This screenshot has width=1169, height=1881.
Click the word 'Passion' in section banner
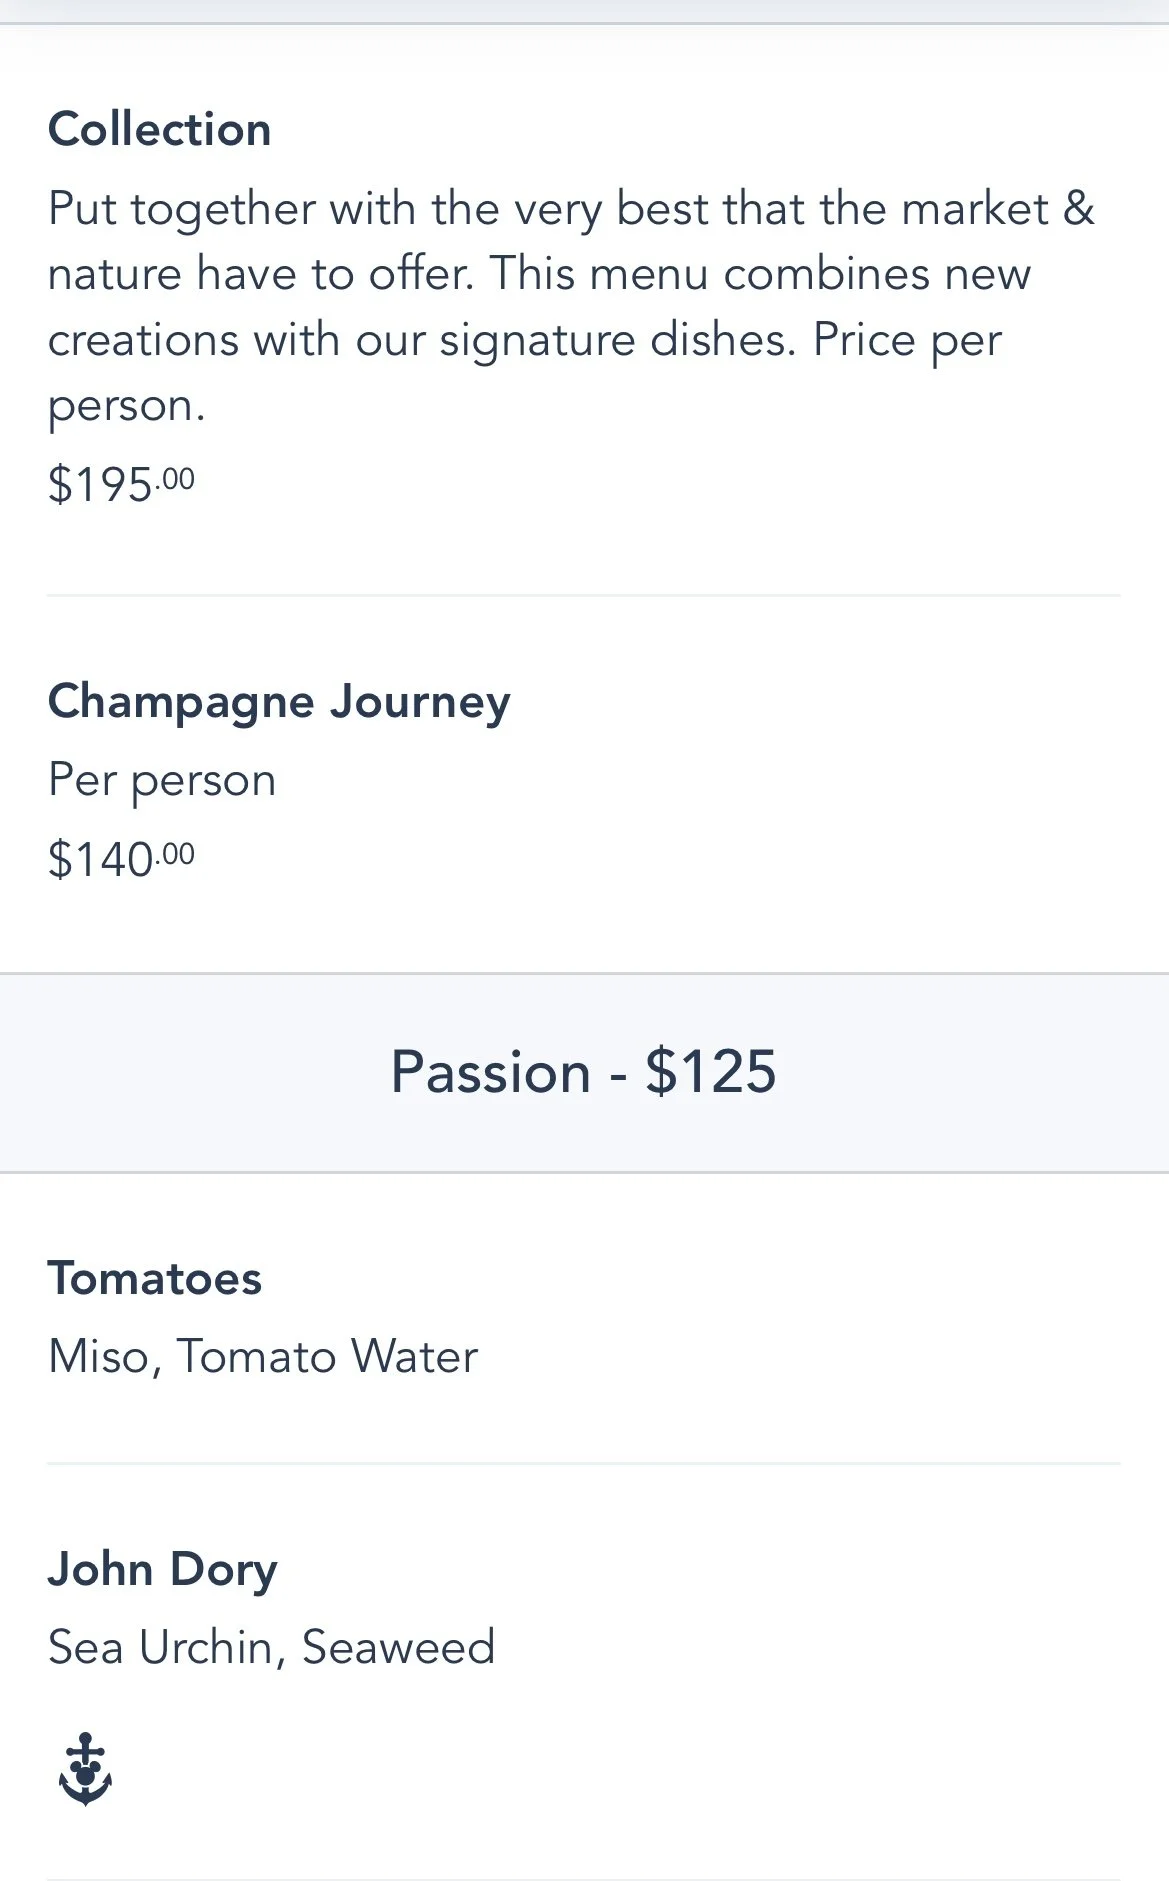point(490,1072)
